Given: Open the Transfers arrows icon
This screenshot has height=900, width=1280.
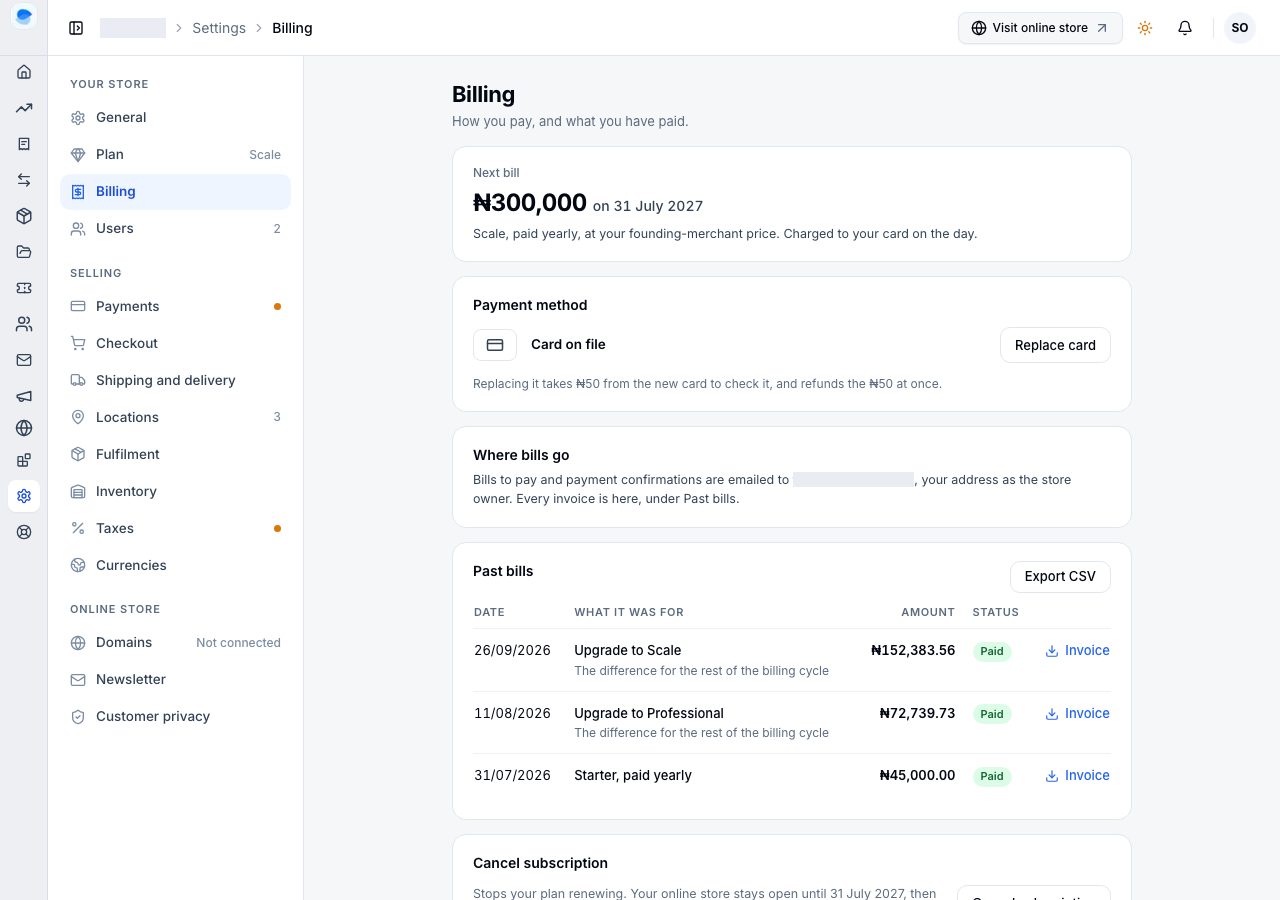Looking at the screenshot, I should coord(24,180).
